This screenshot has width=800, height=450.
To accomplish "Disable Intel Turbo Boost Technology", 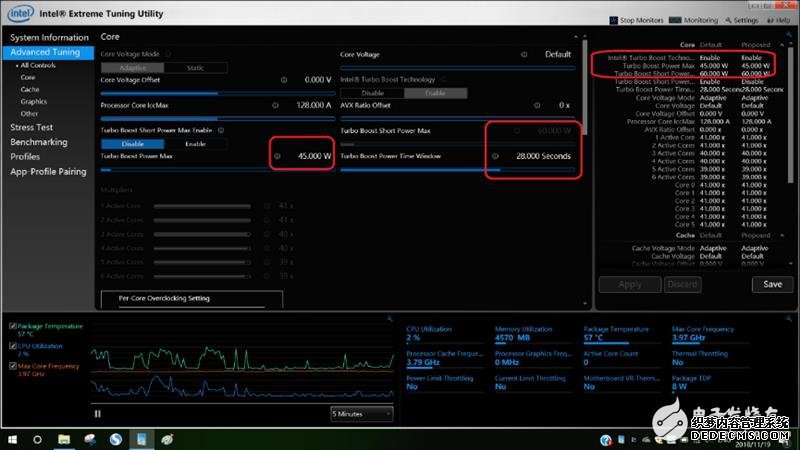I will [372, 93].
